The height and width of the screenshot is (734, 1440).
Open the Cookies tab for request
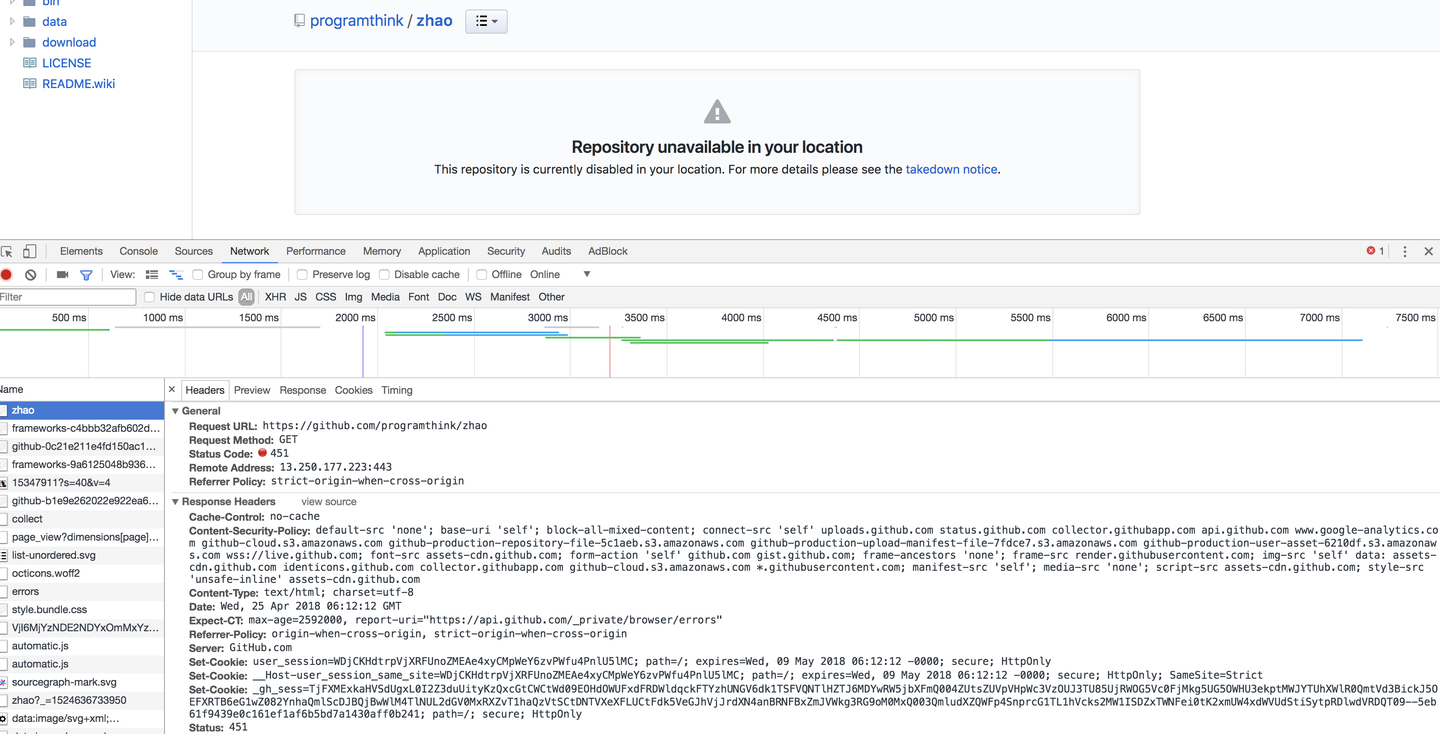point(353,390)
